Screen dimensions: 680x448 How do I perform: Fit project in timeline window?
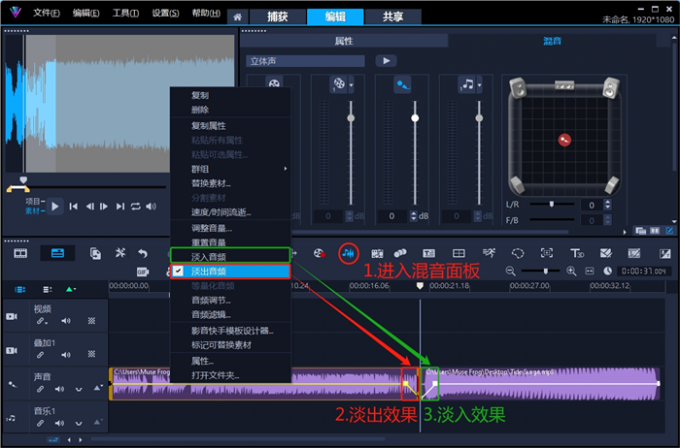[x=589, y=271]
